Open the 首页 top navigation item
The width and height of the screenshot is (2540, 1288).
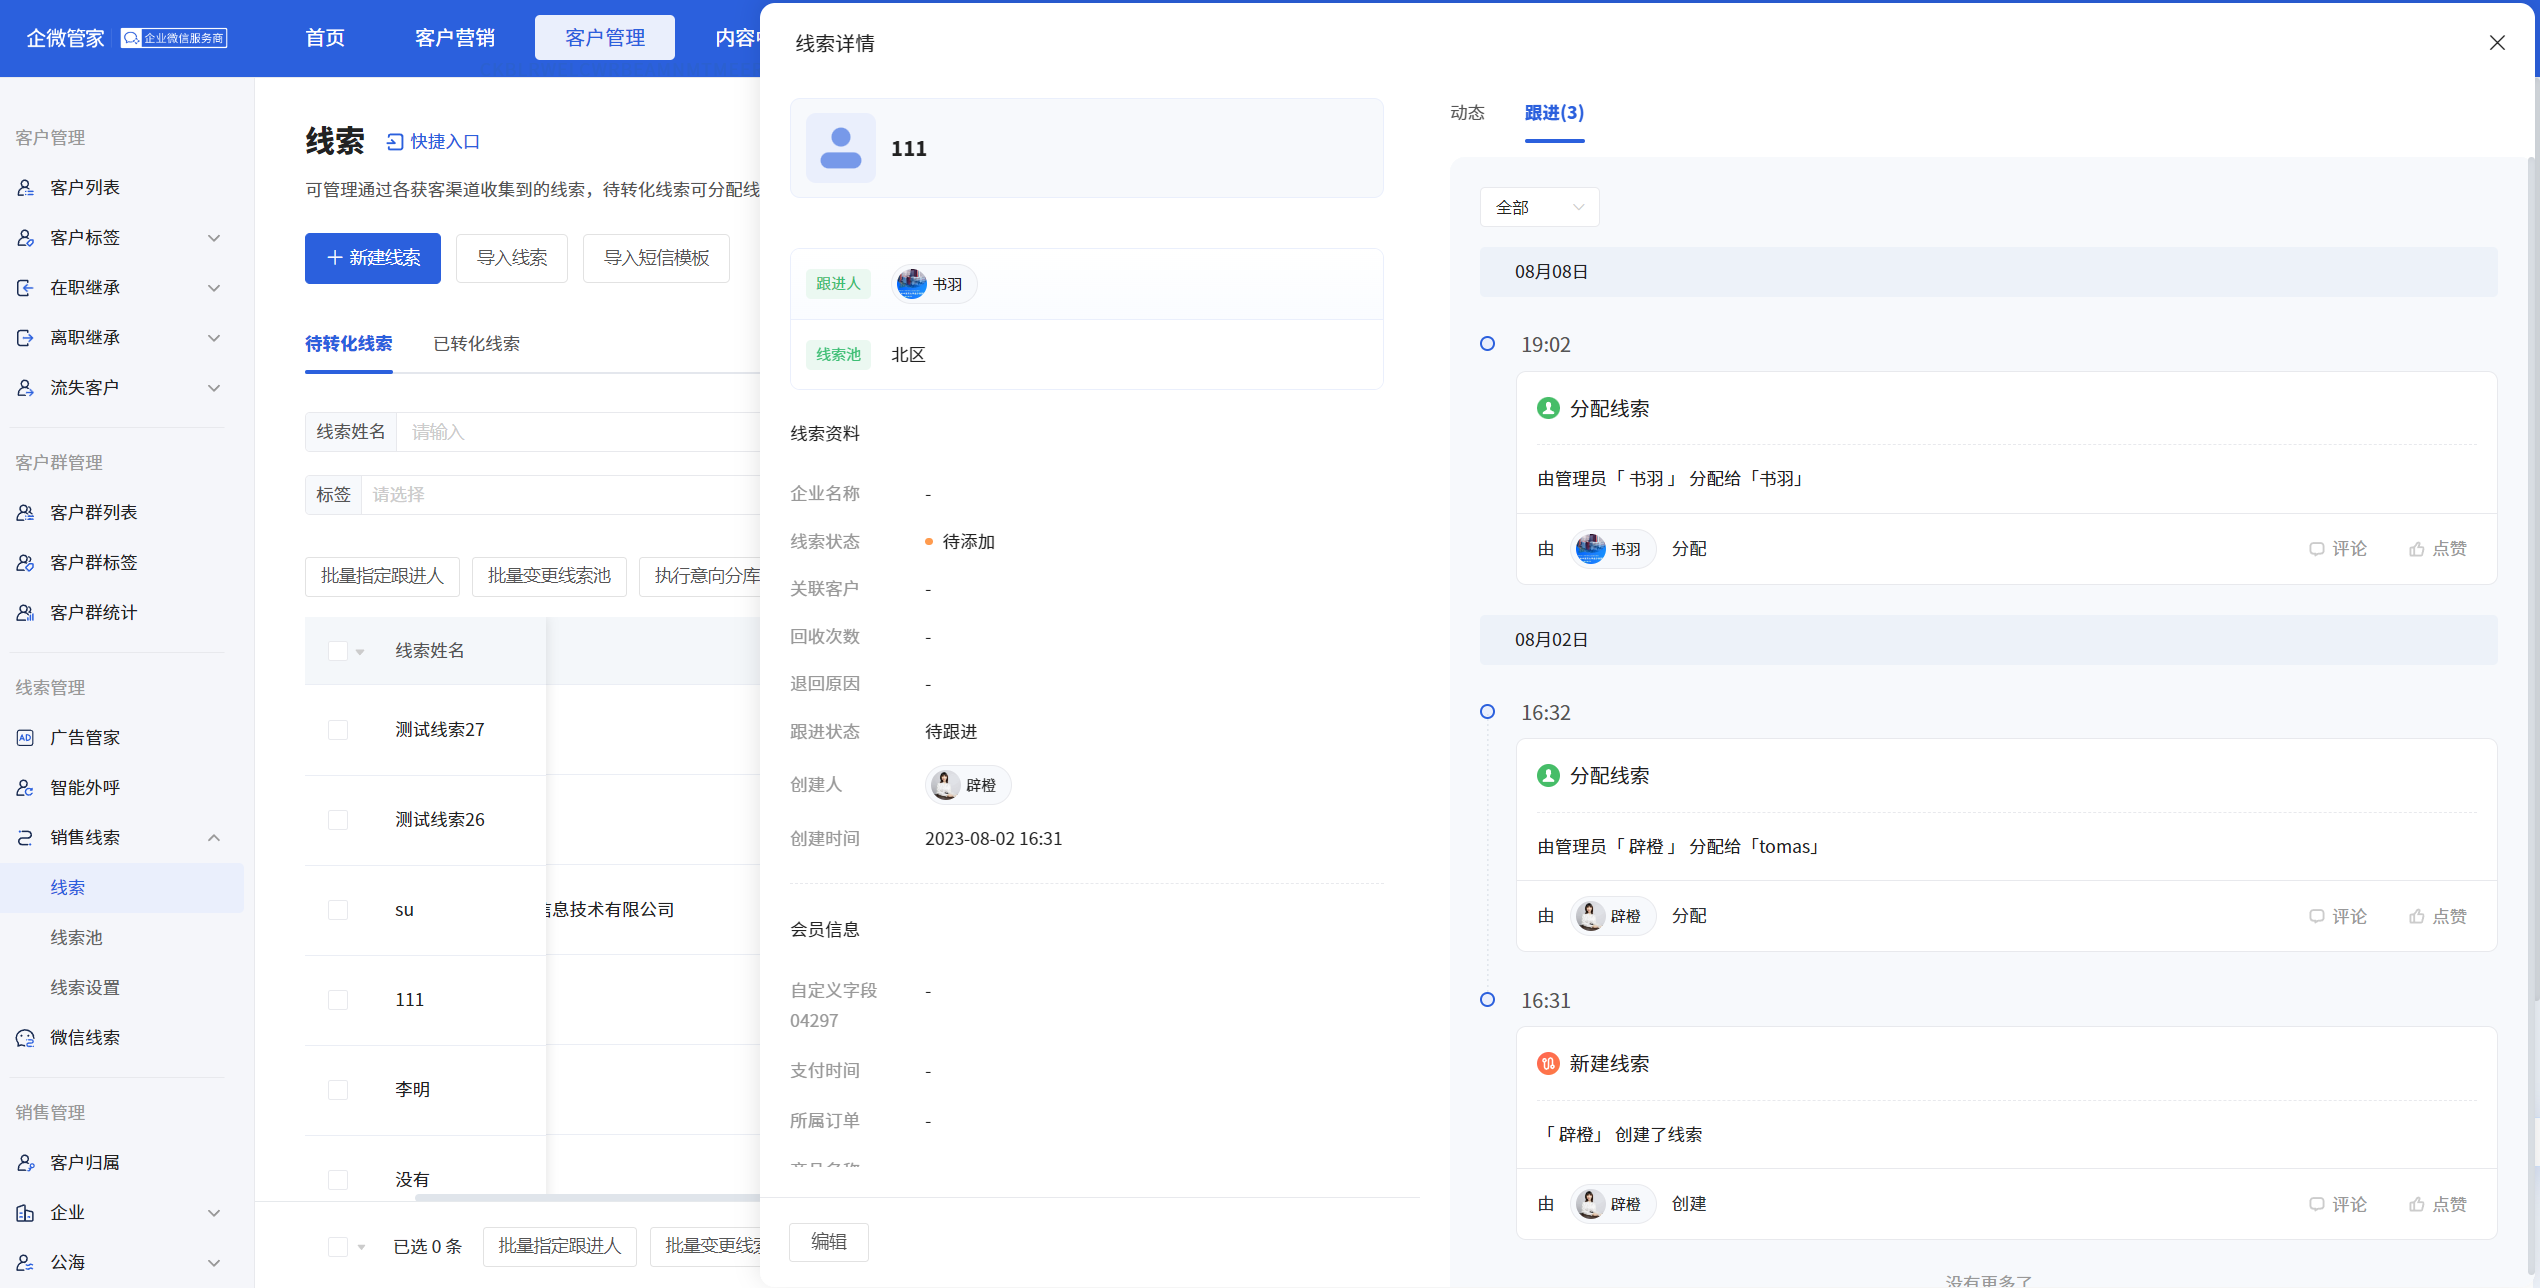(x=325, y=38)
